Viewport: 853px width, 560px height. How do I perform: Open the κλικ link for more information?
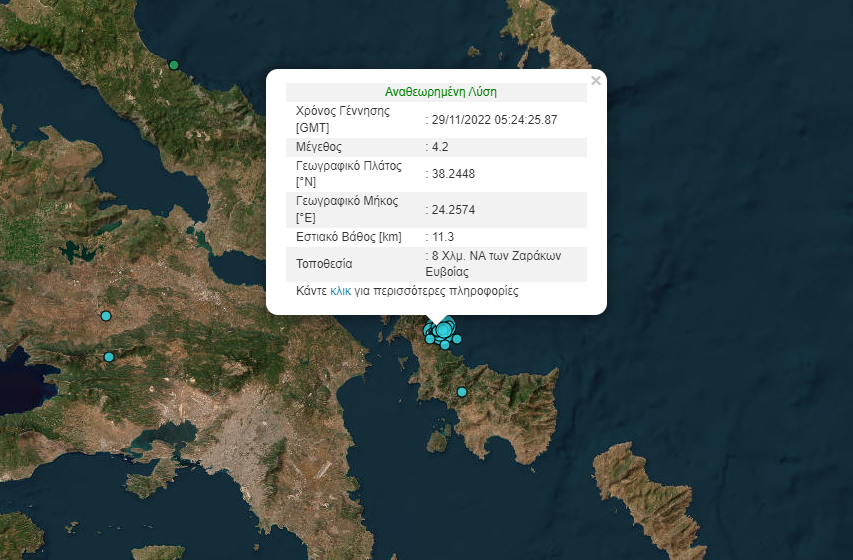click(x=341, y=292)
